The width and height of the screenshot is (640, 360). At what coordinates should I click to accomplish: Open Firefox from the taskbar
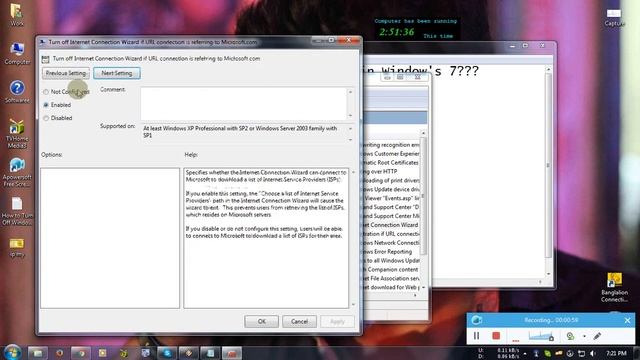(x=60, y=353)
